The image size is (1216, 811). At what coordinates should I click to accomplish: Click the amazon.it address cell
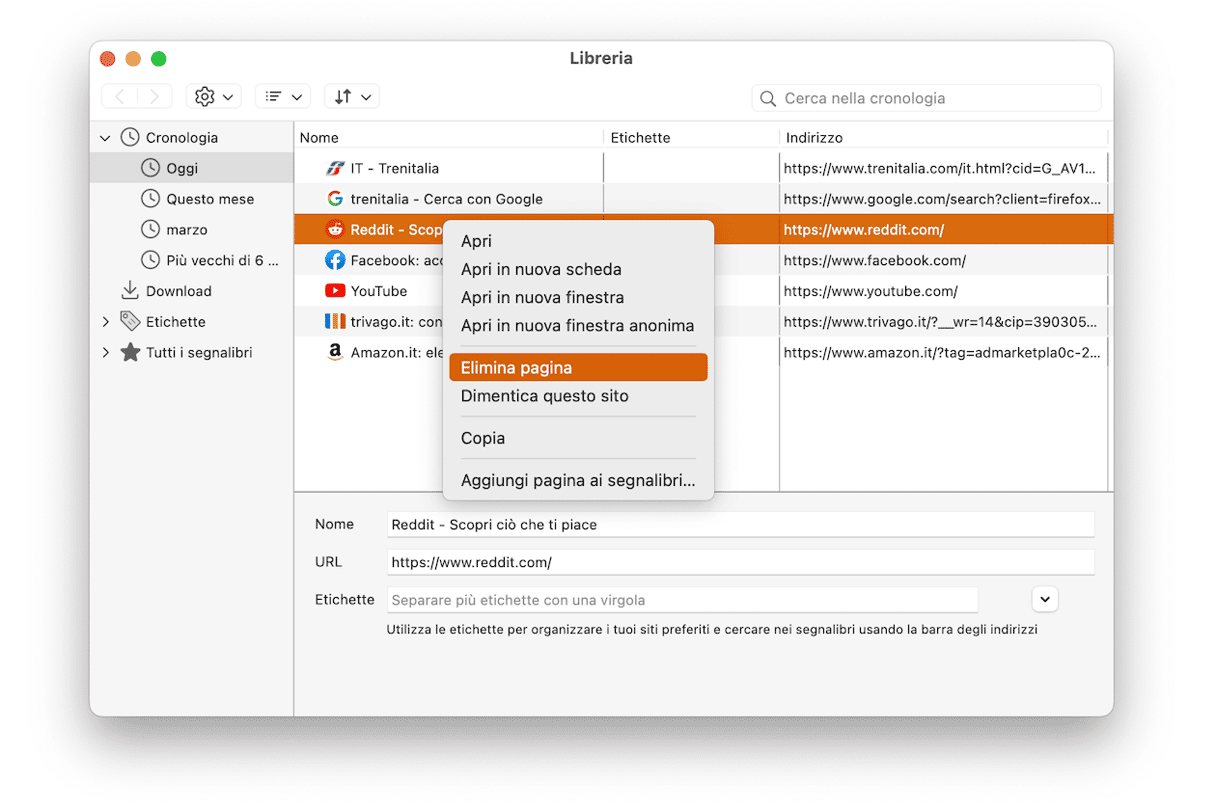tap(943, 352)
